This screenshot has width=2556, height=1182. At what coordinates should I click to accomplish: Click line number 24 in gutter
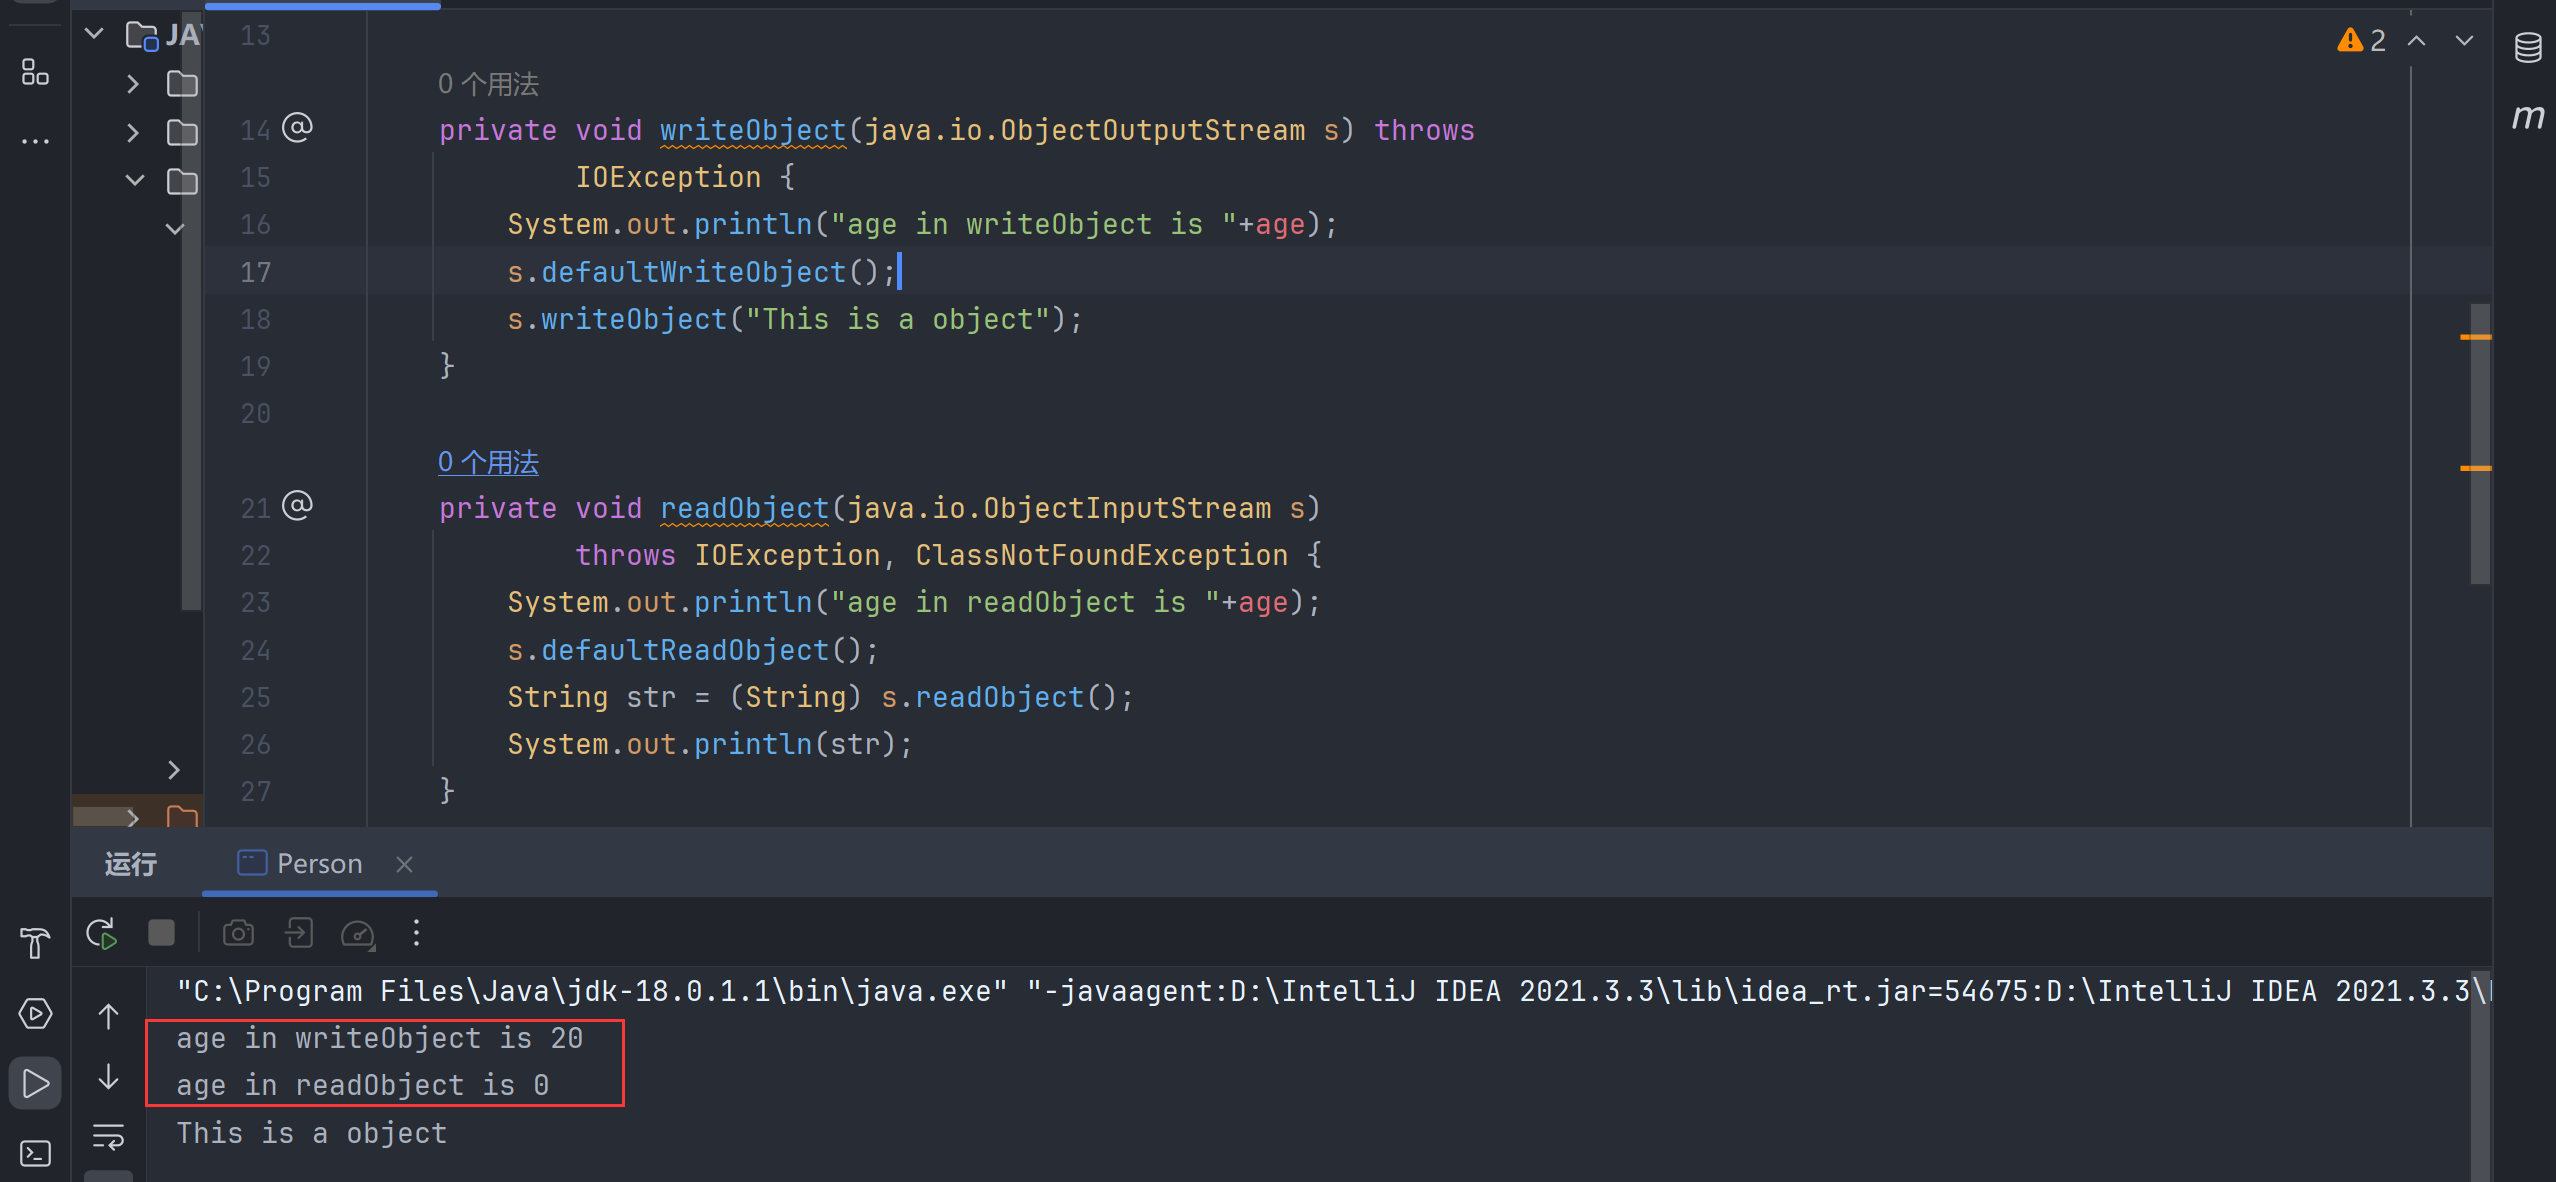click(x=255, y=651)
